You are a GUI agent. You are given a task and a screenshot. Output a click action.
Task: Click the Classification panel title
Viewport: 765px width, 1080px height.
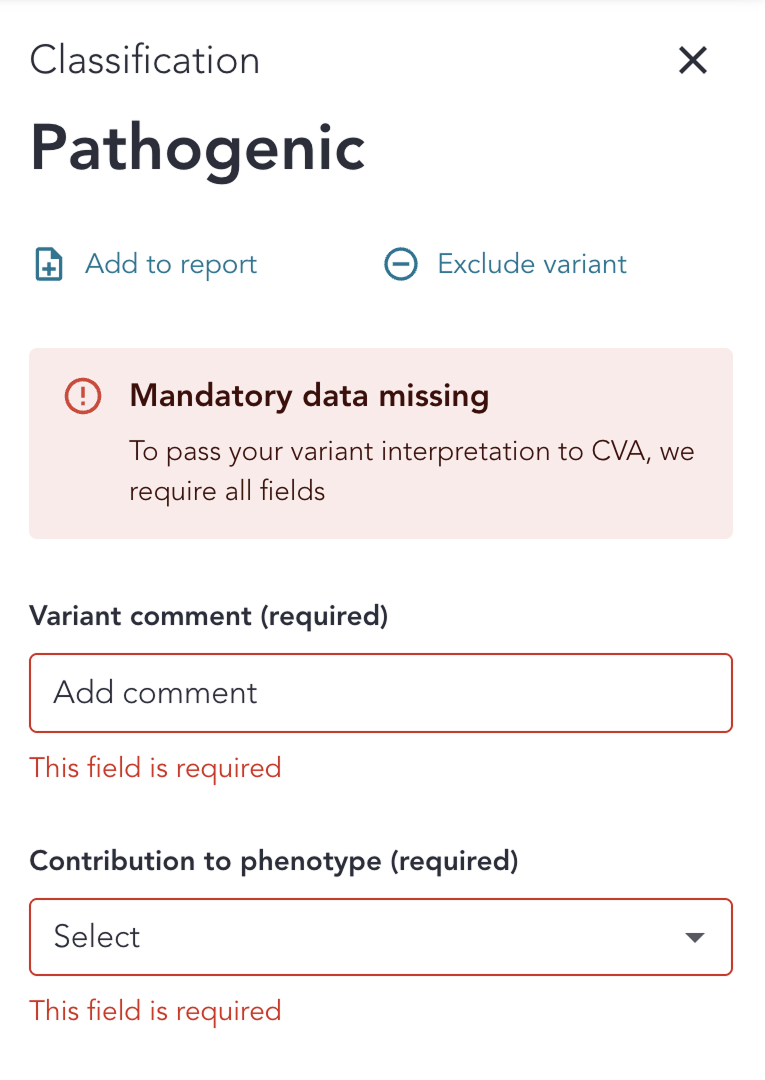point(144,60)
